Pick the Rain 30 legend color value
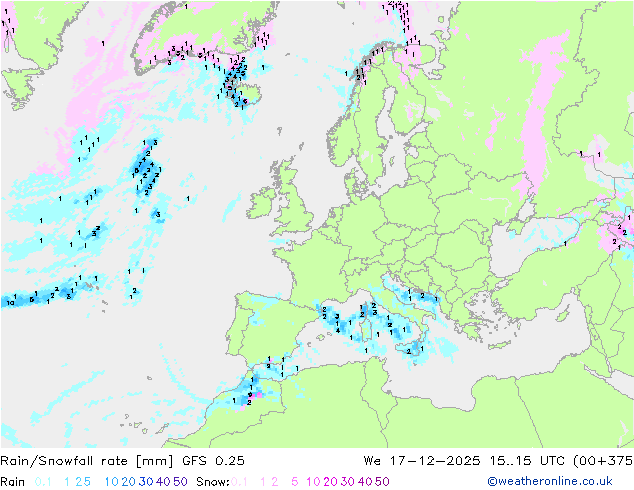This screenshot has width=634, height=490. 146,482
